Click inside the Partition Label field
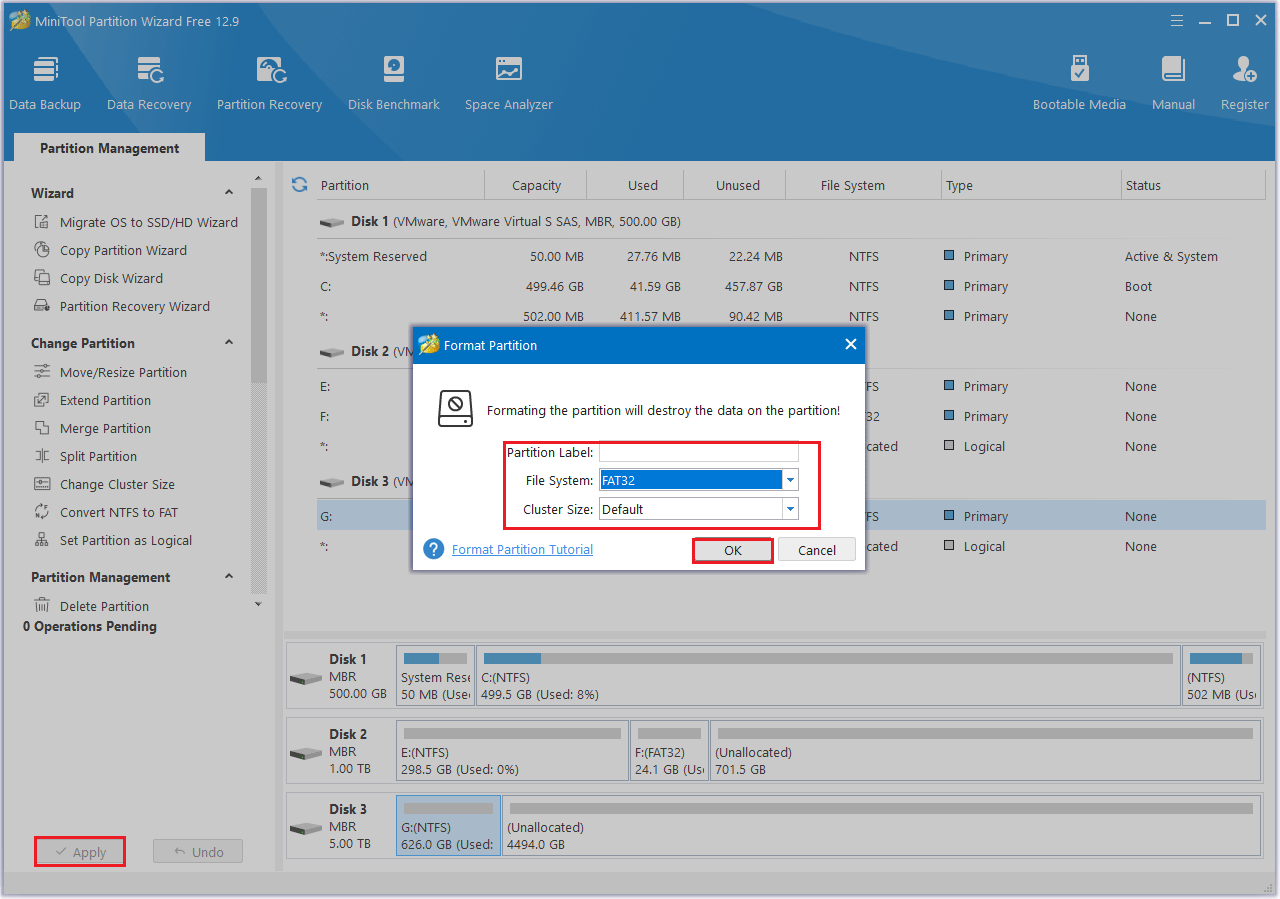This screenshot has height=899, width=1280. tap(698, 452)
